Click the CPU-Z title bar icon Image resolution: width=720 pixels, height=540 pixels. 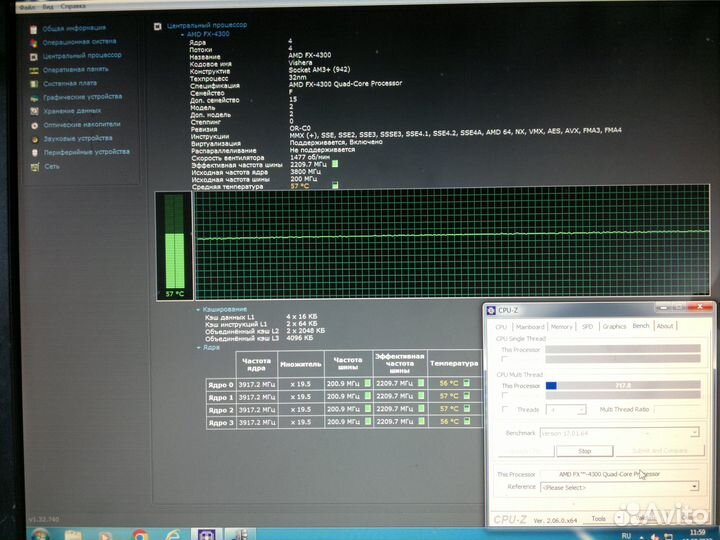point(491,311)
